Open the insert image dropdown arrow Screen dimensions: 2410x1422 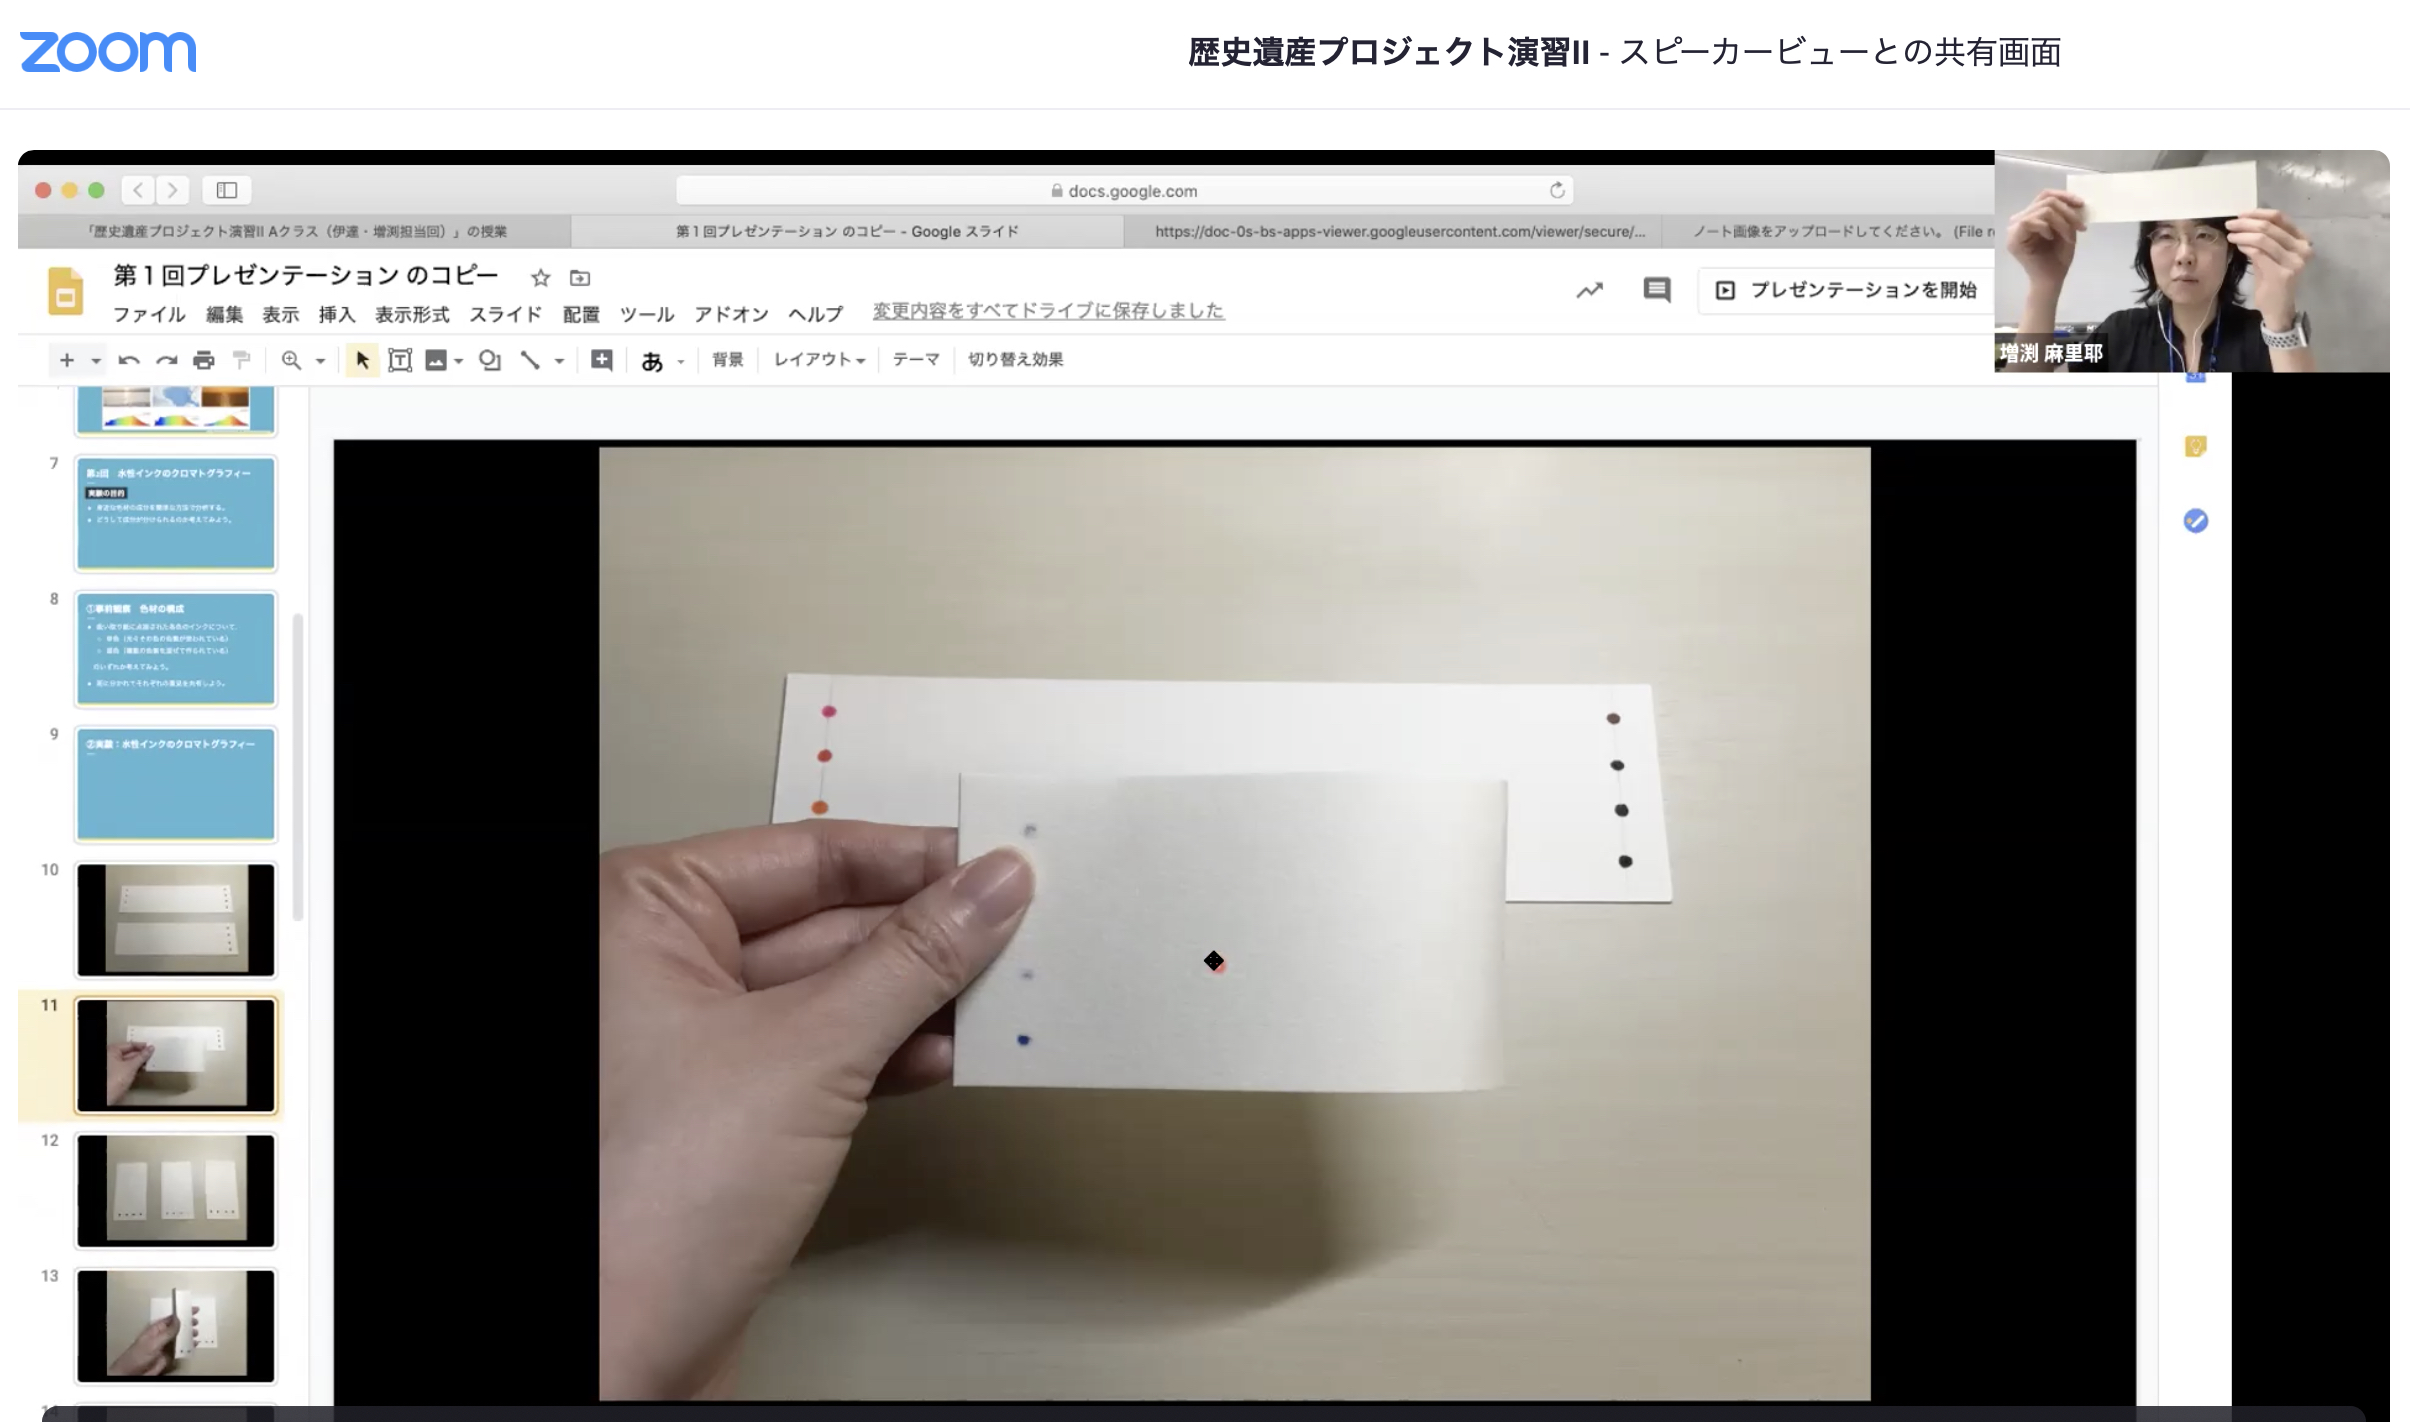pyautogui.click(x=458, y=361)
